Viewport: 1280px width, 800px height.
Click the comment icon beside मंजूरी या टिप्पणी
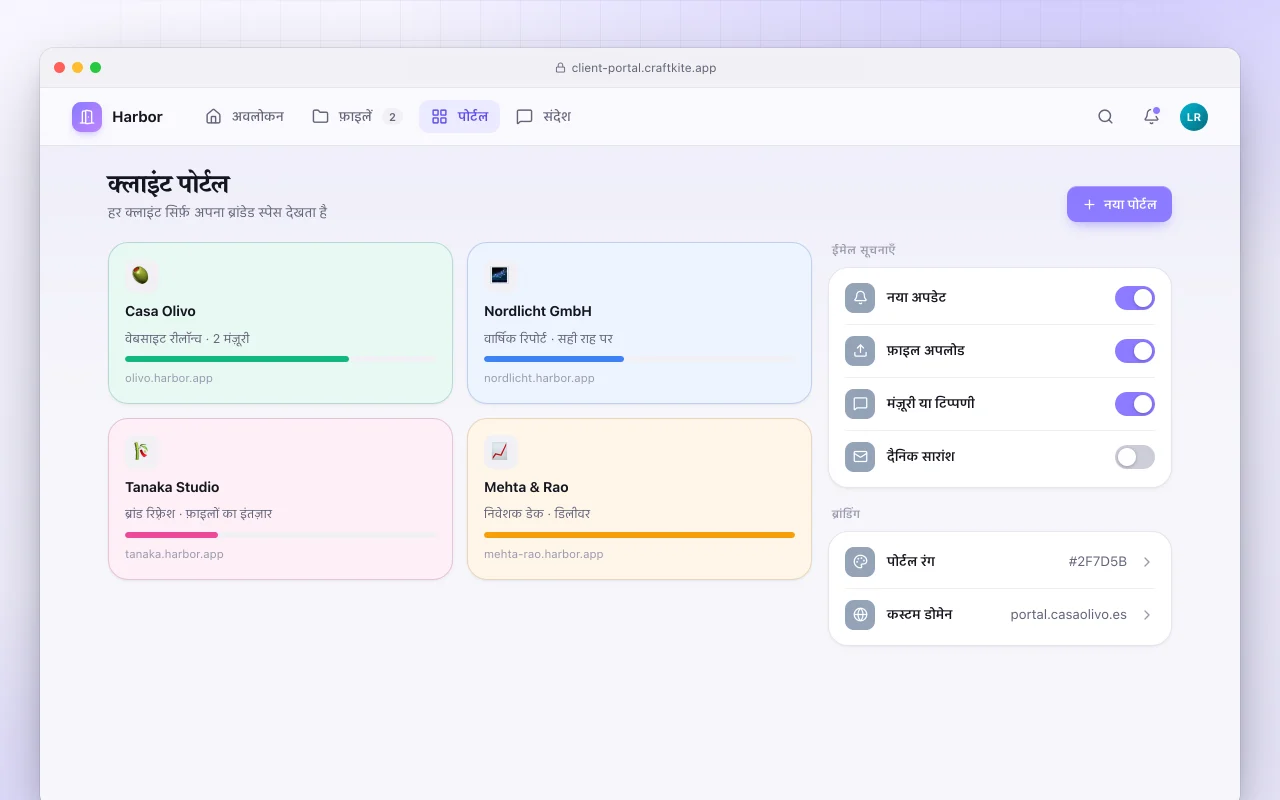tap(860, 404)
